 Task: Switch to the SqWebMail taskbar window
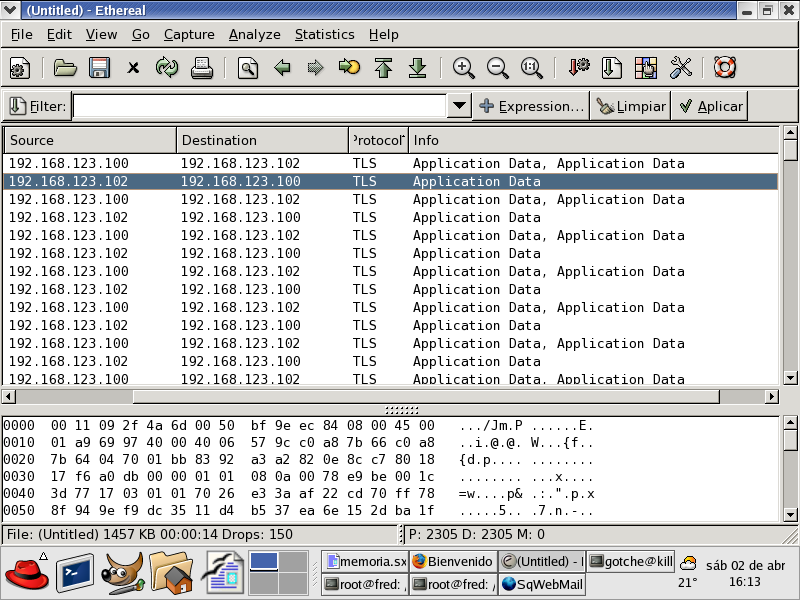click(542, 584)
